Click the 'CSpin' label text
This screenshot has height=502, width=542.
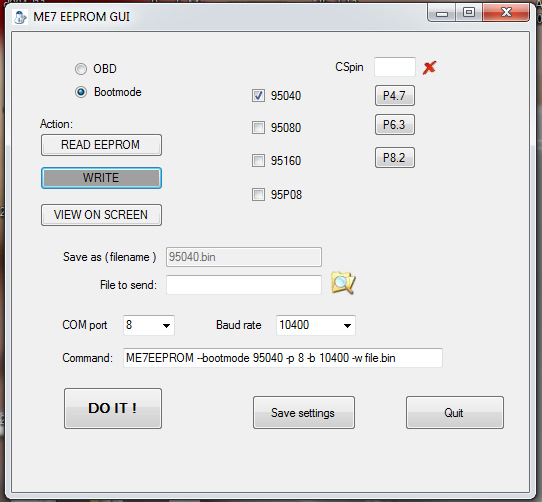349,67
